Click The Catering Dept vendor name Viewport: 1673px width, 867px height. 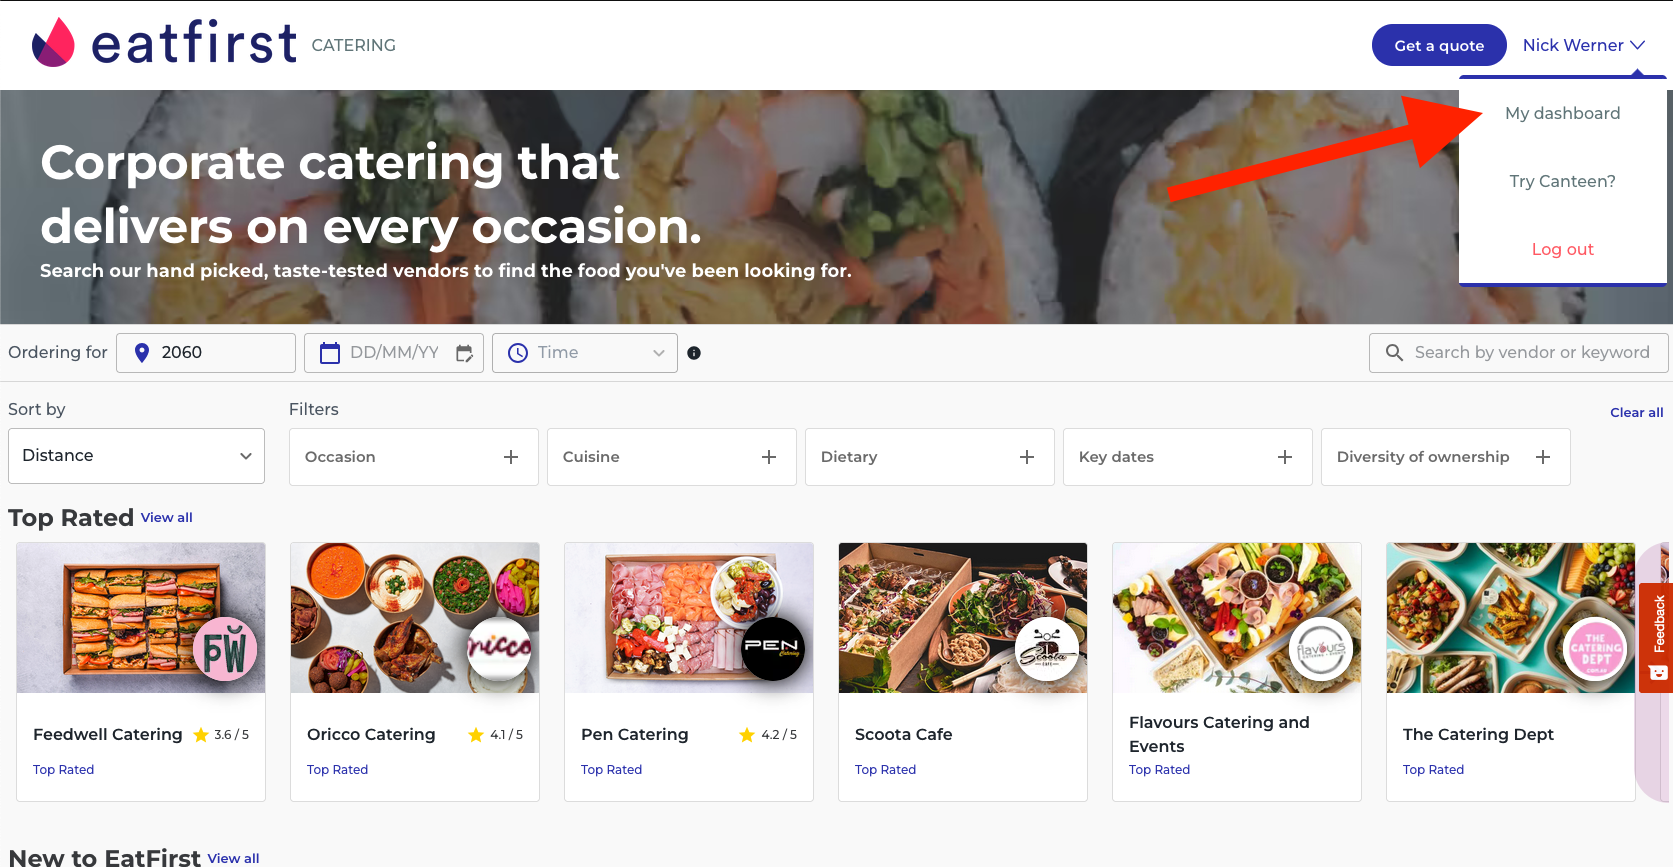(x=1478, y=734)
